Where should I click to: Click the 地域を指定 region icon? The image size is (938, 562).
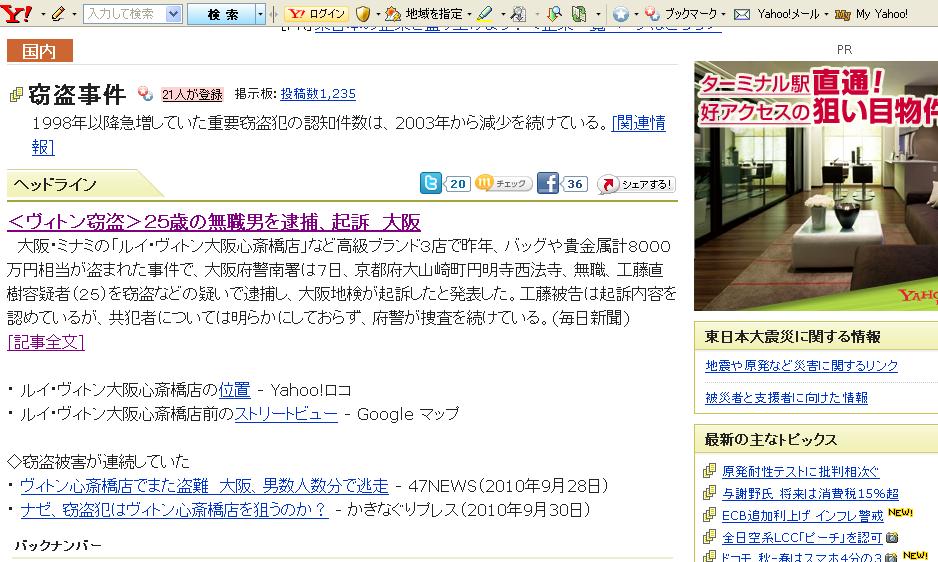[392, 13]
